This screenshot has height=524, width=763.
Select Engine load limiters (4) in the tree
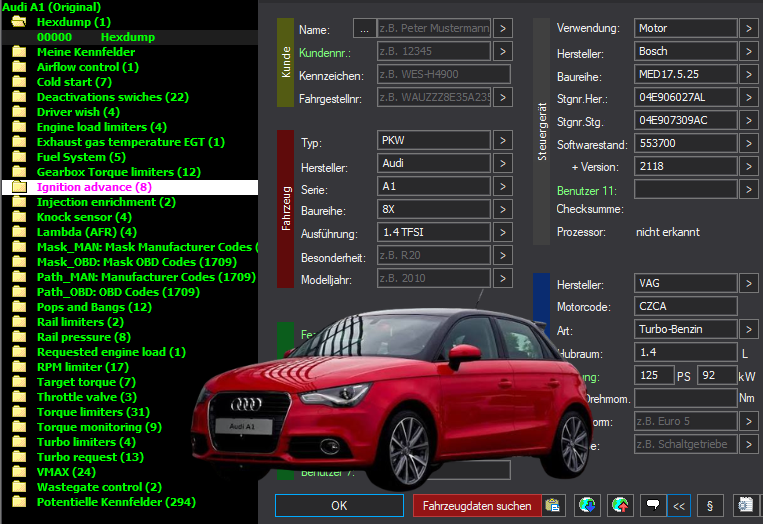102,127
